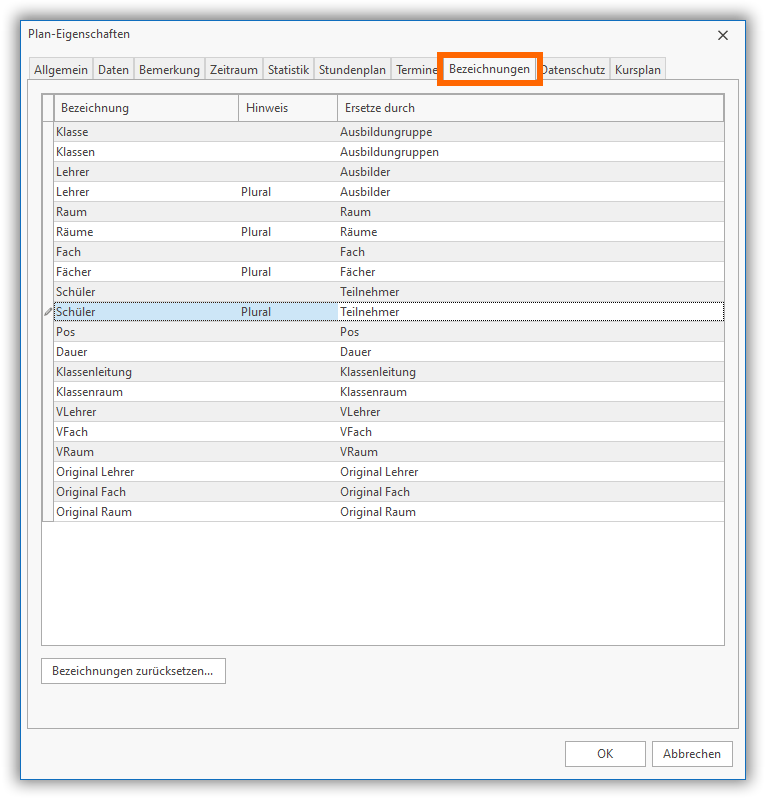The height and width of the screenshot is (800, 766).
Task: Click the Bezeichnungen zurücksetzen button
Action: pos(133,671)
